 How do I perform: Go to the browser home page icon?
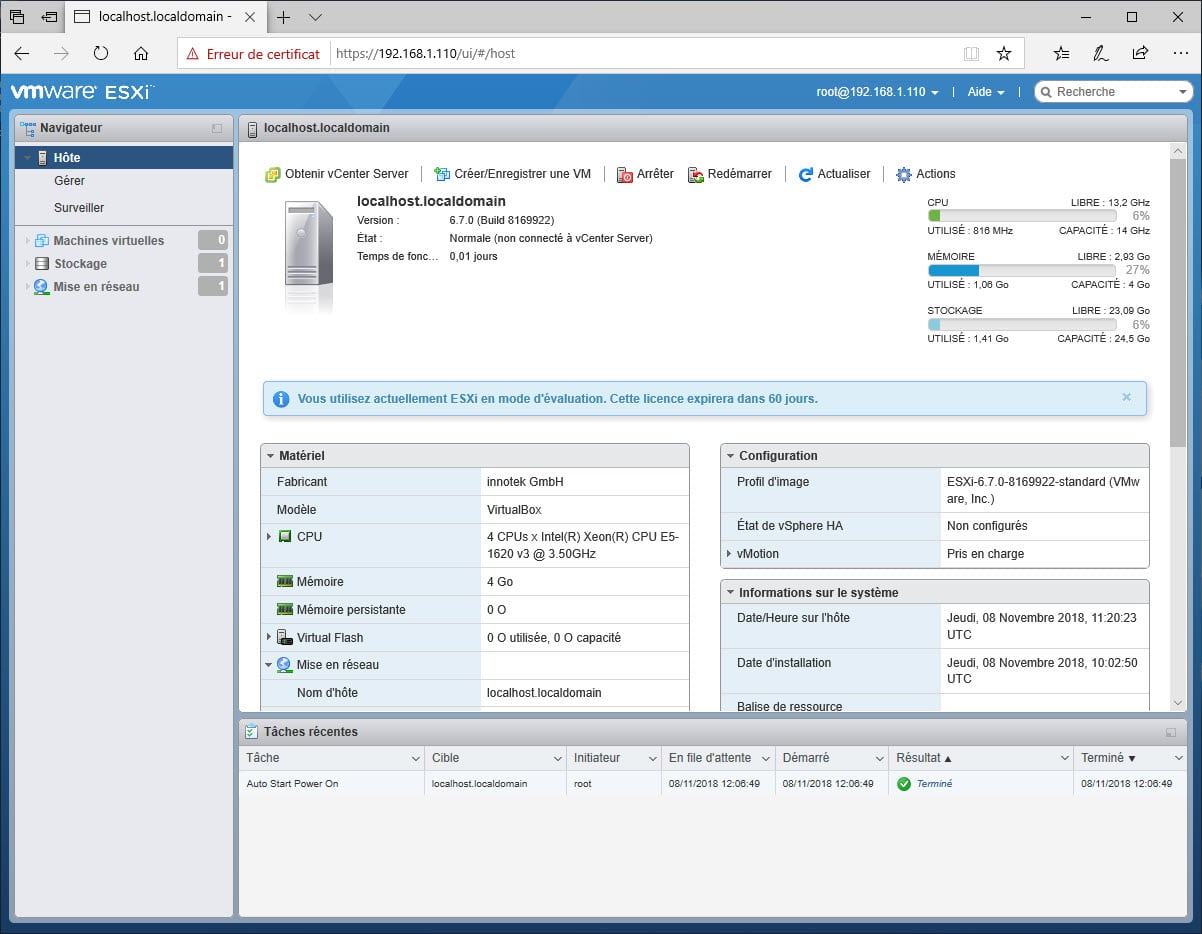point(141,53)
